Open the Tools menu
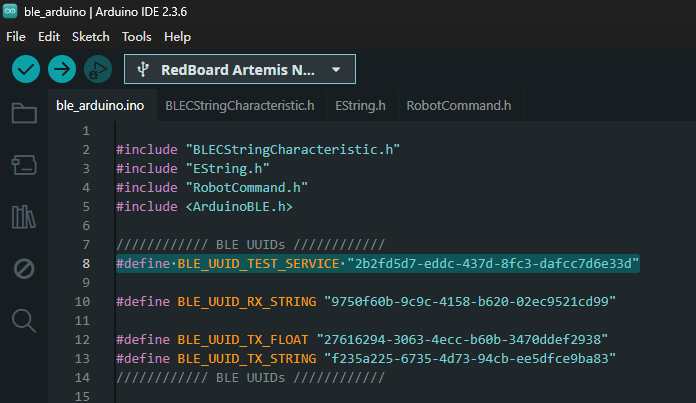Image resolution: width=696 pixels, height=403 pixels. click(136, 36)
